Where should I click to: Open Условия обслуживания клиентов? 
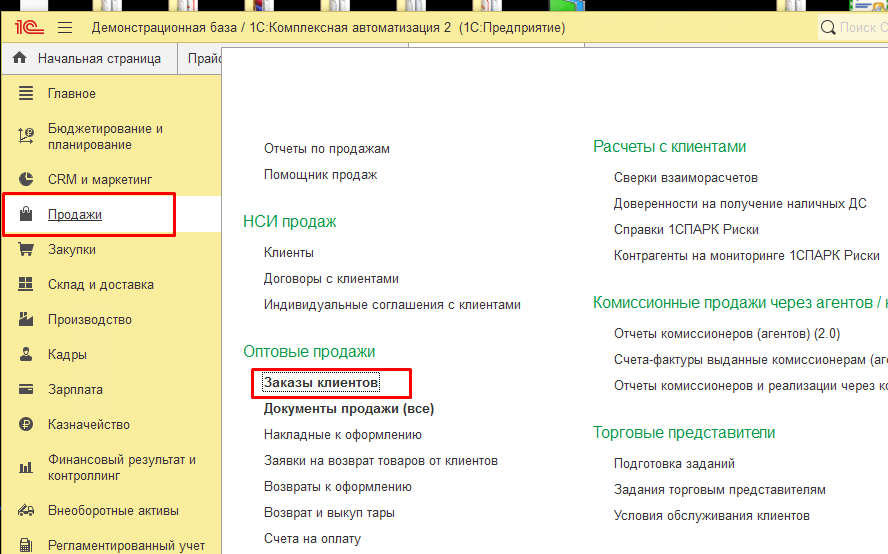711,516
